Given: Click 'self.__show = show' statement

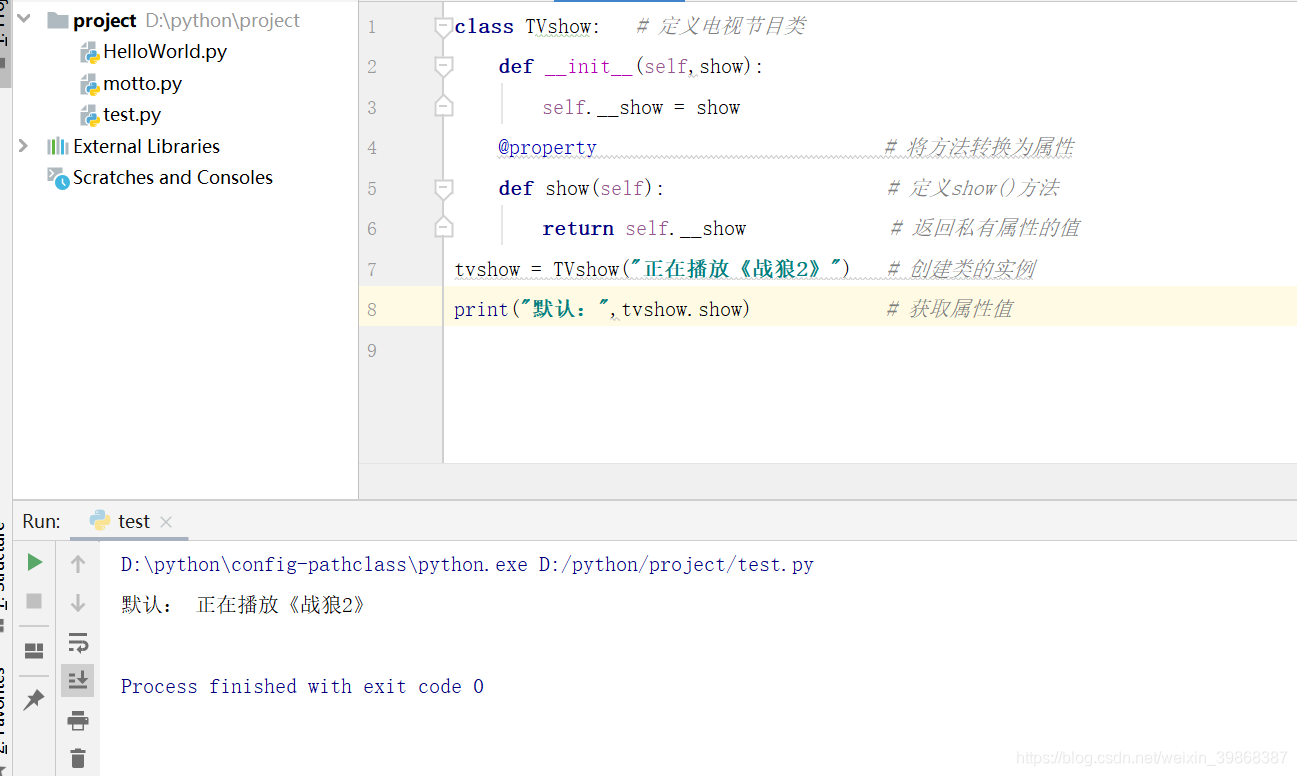Looking at the screenshot, I should pyautogui.click(x=641, y=107).
